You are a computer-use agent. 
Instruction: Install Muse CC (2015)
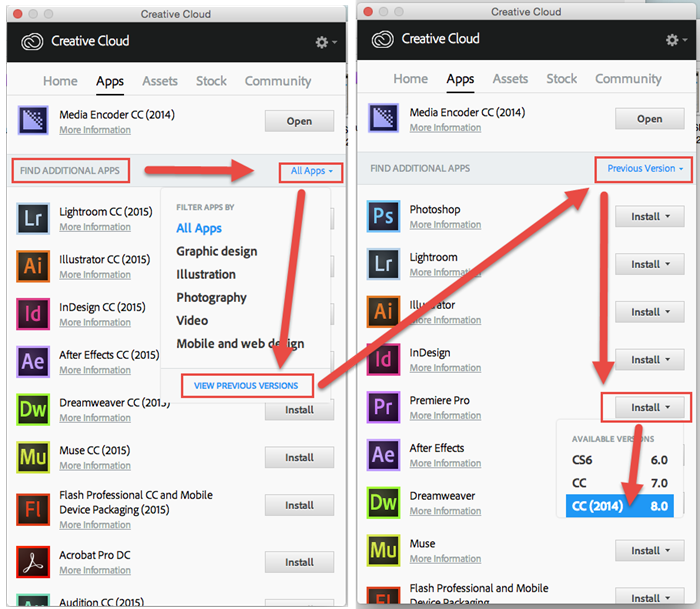(x=299, y=458)
